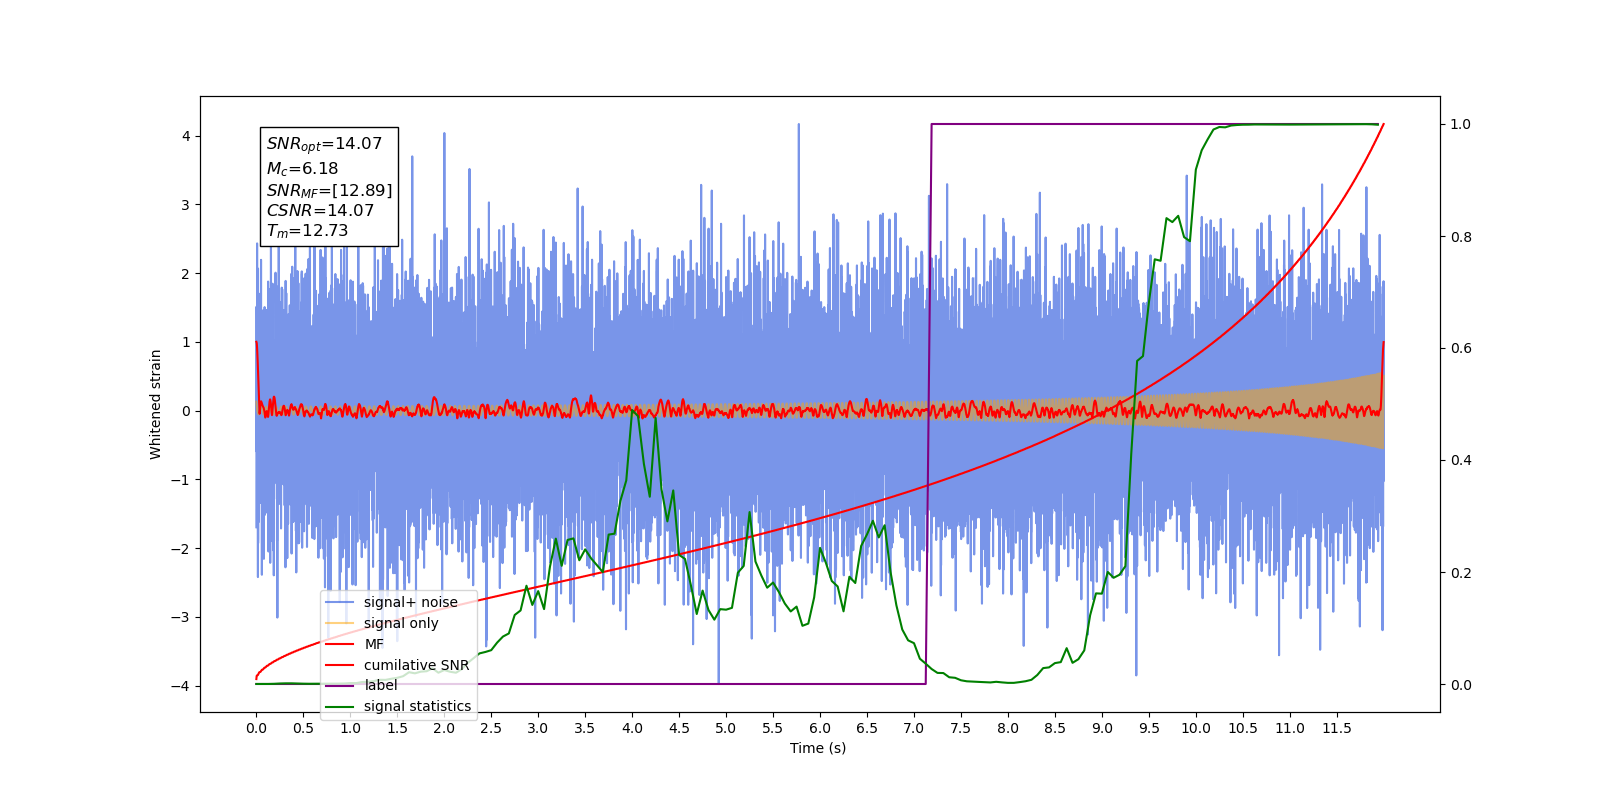This screenshot has width=1600, height=800.
Task: Click the CSNR=14.07 annotation line
Action: click(320, 210)
